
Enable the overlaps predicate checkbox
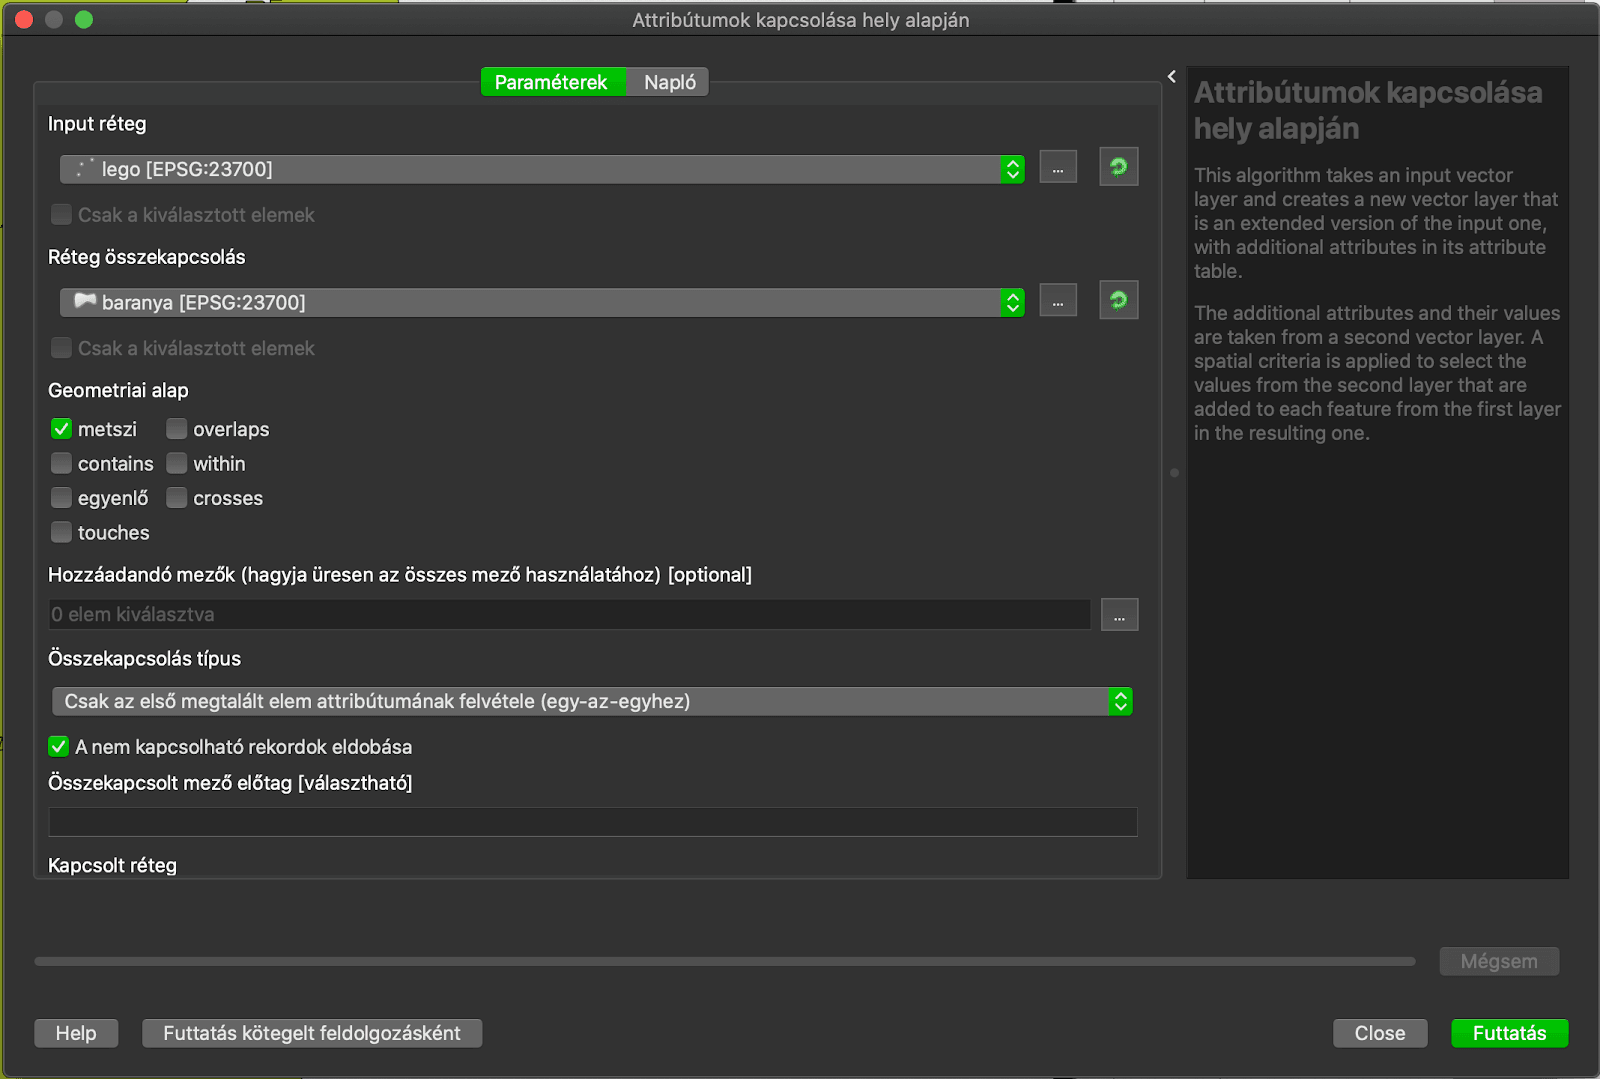pyautogui.click(x=177, y=429)
